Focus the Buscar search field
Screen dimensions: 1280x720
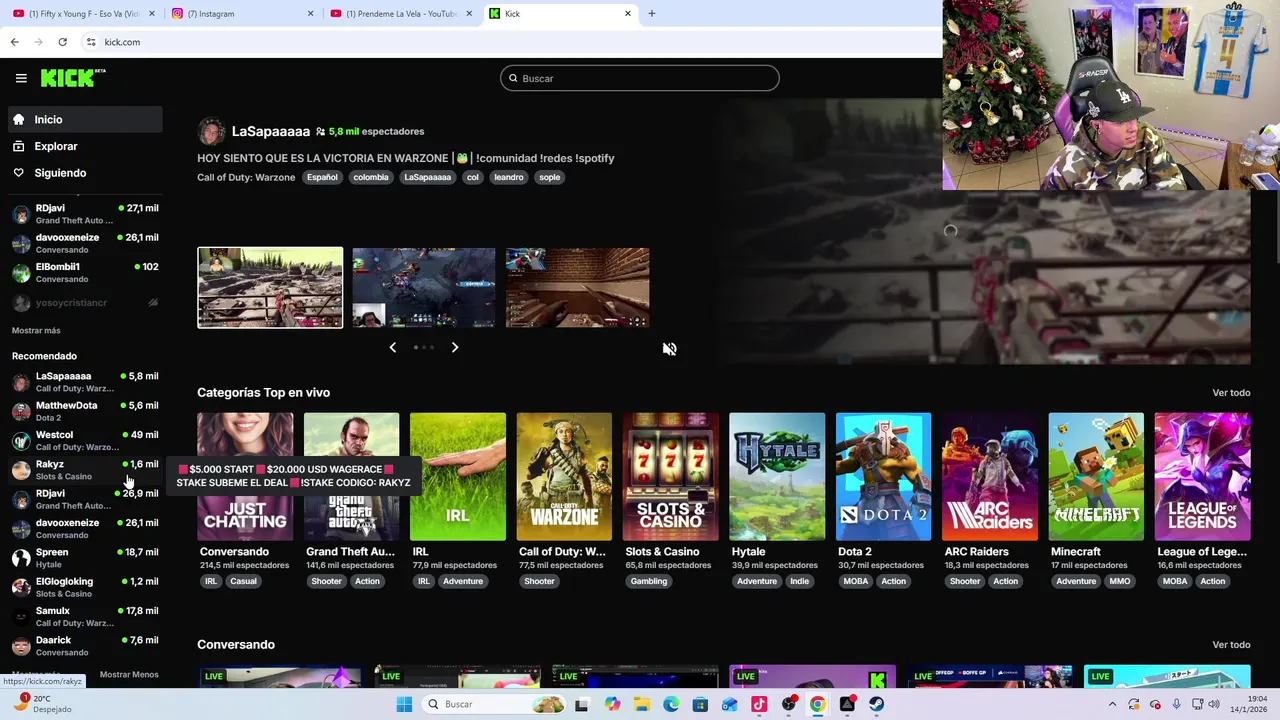click(640, 78)
